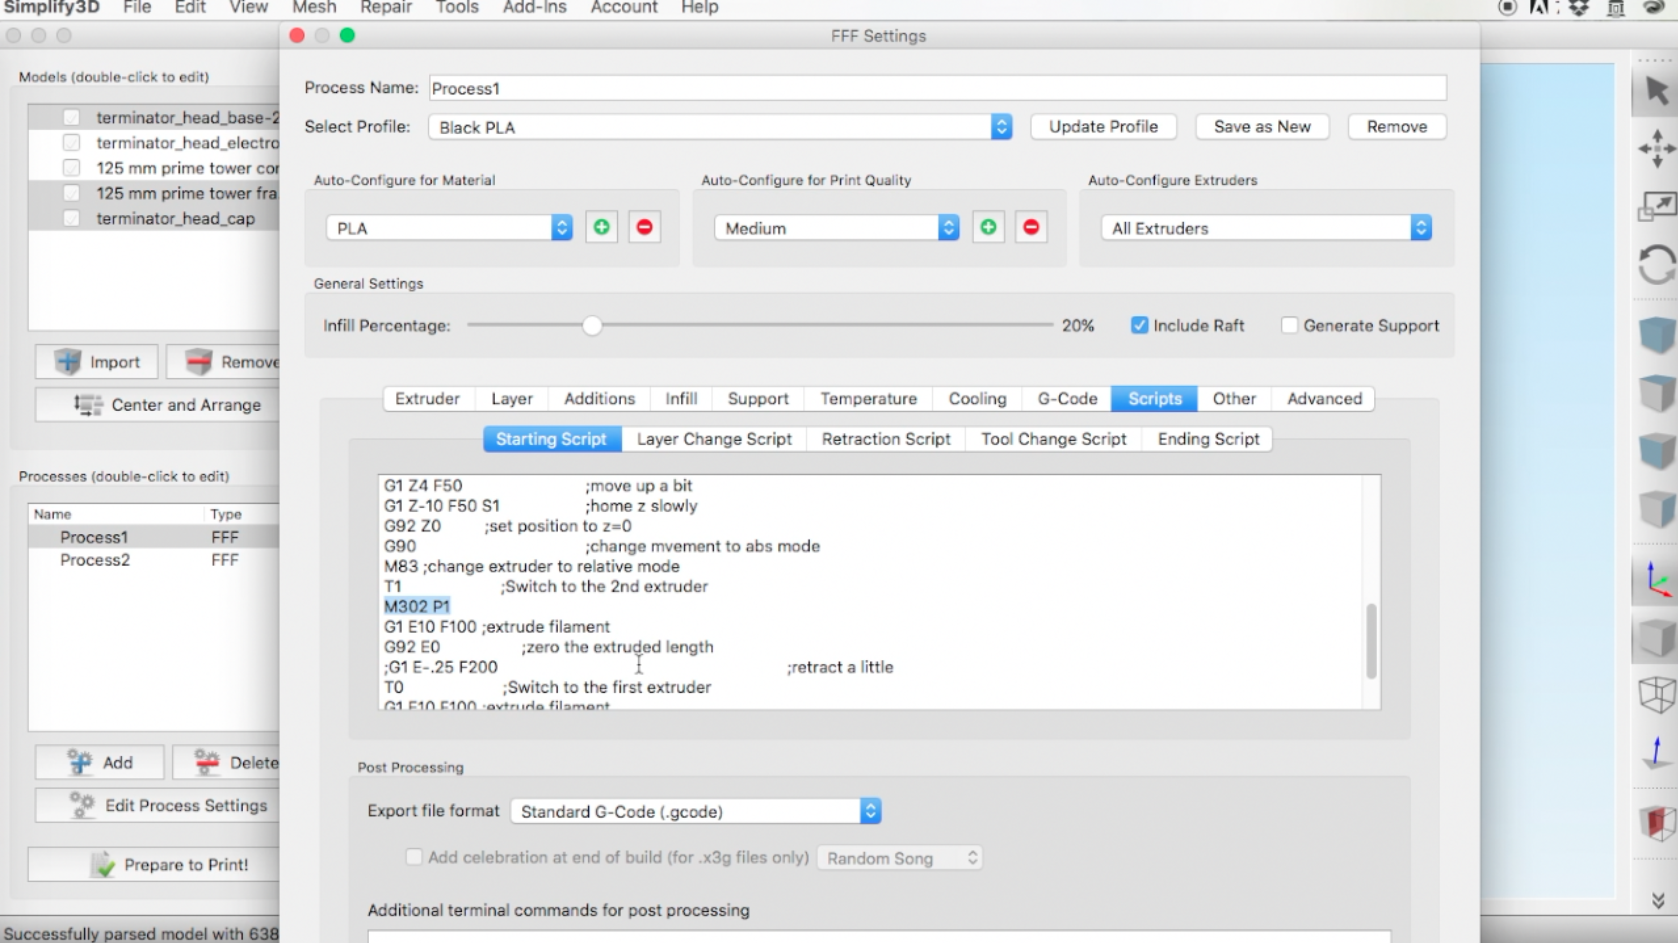Toggle checkbox for terminator_head_electro model
The image size is (1678, 943).
[71, 143]
